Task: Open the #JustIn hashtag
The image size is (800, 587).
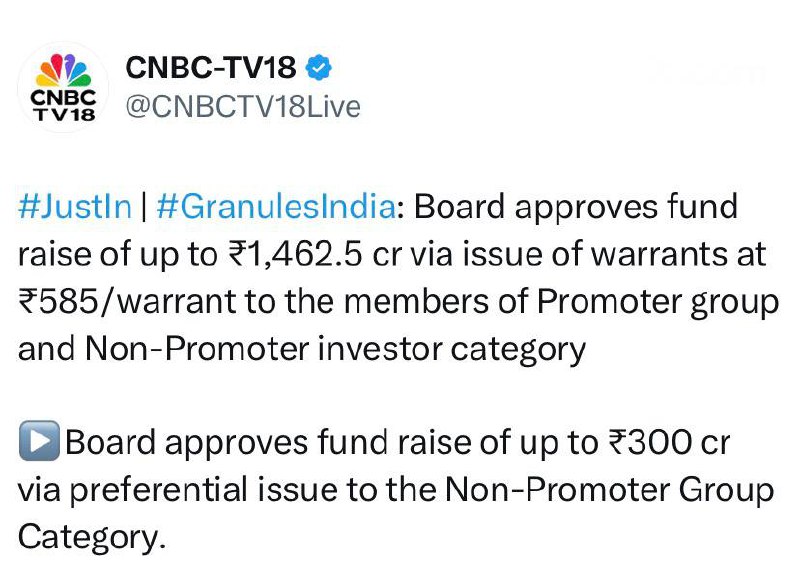Action: (75, 207)
